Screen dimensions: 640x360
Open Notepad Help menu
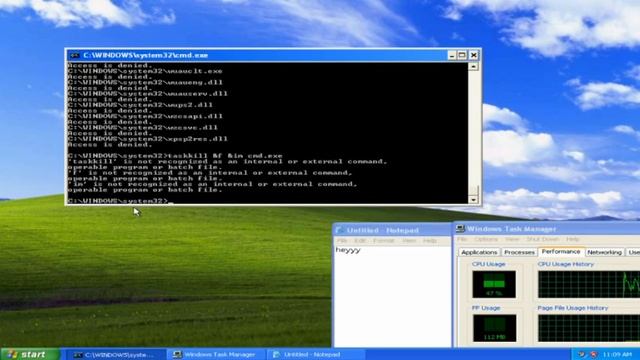(x=429, y=241)
